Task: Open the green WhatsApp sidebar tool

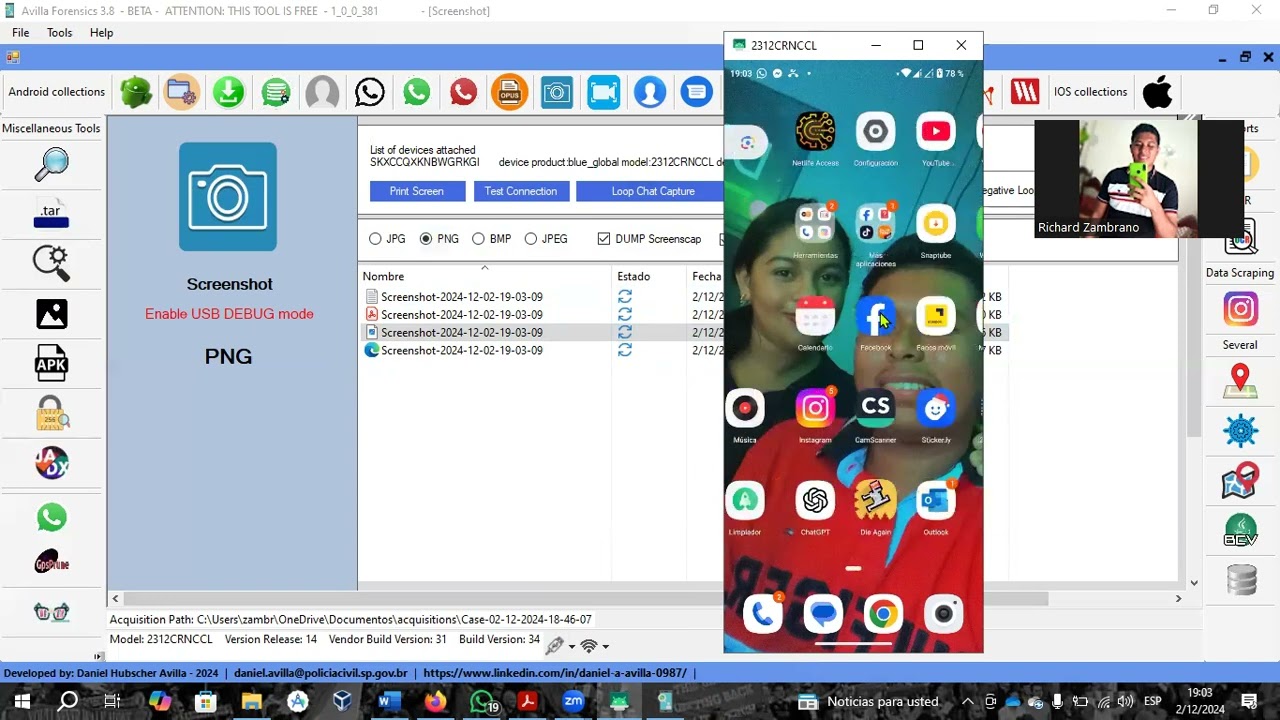Action: tap(52, 517)
